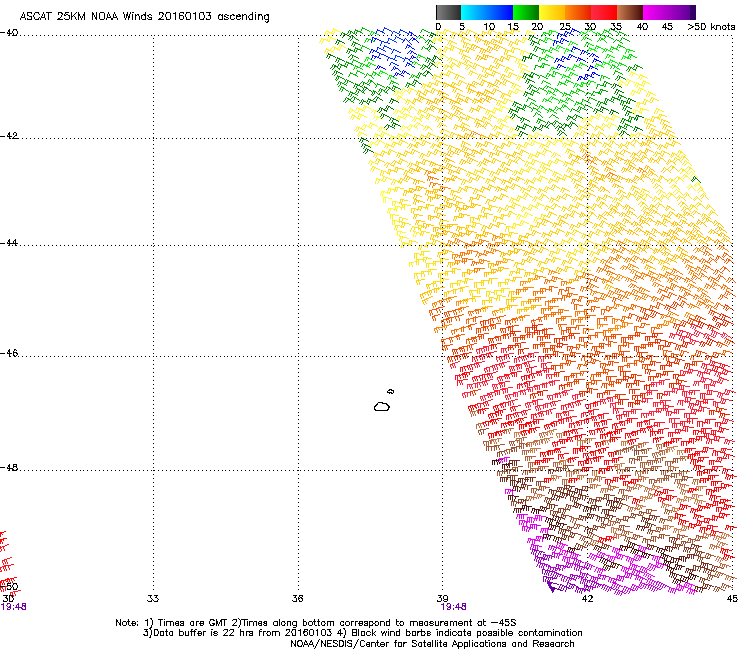Click the legend label "45"

[667, 27]
